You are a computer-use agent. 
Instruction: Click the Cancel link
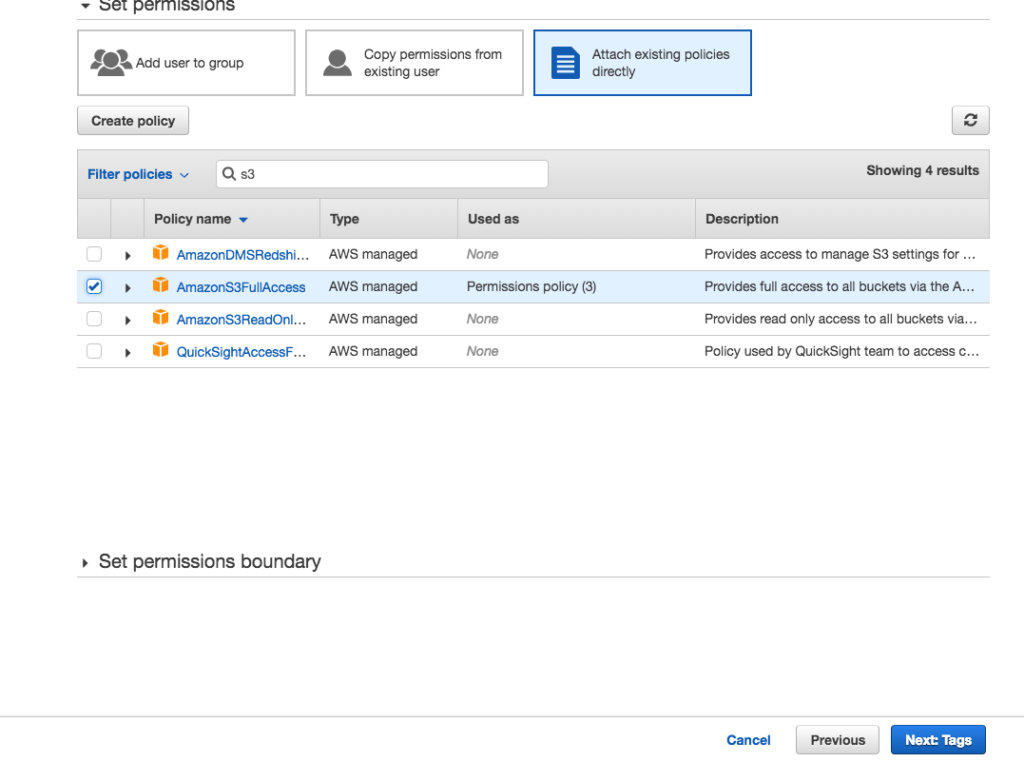pyautogui.click(x=748, y=740)
